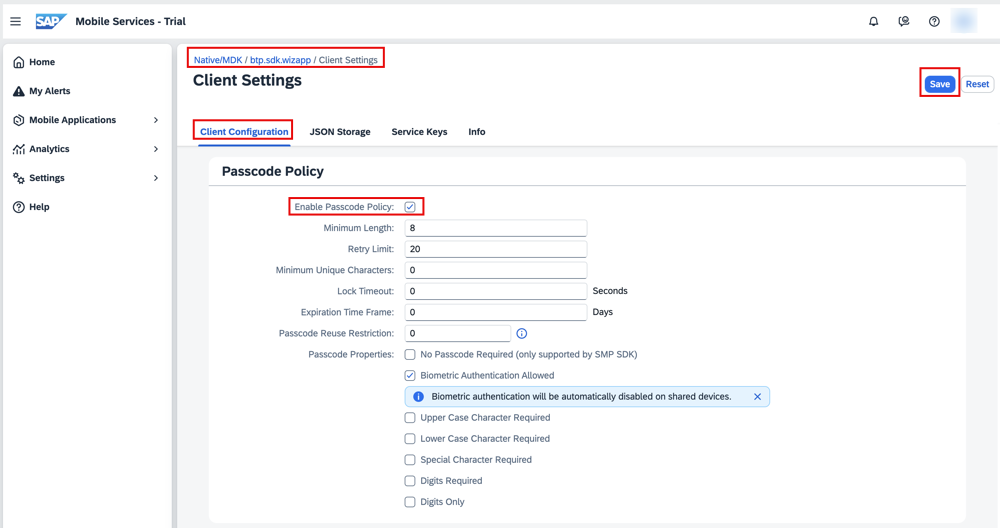The image size is (1000, 528).
Task: Check No Passcode Required checkbox
Action: 410,355
